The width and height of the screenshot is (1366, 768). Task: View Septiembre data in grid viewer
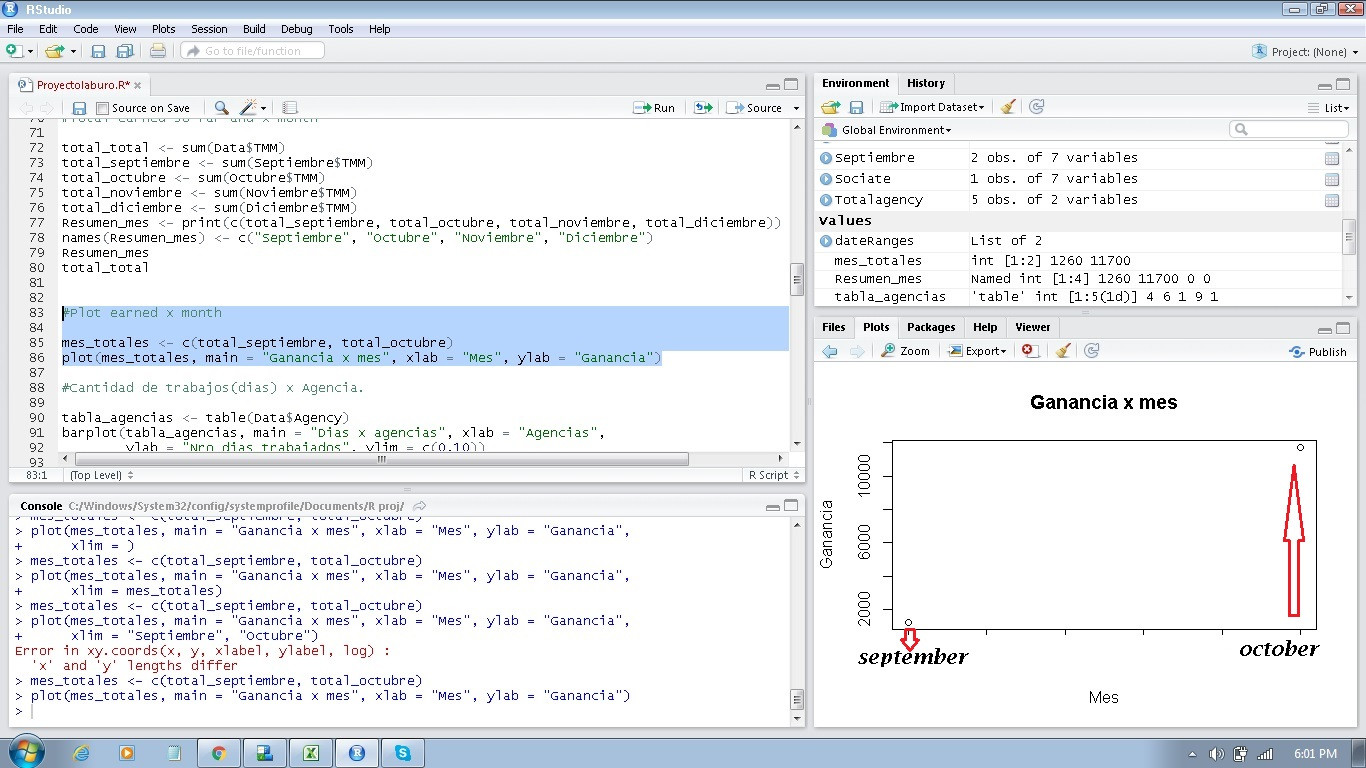tap(1331, 158)
